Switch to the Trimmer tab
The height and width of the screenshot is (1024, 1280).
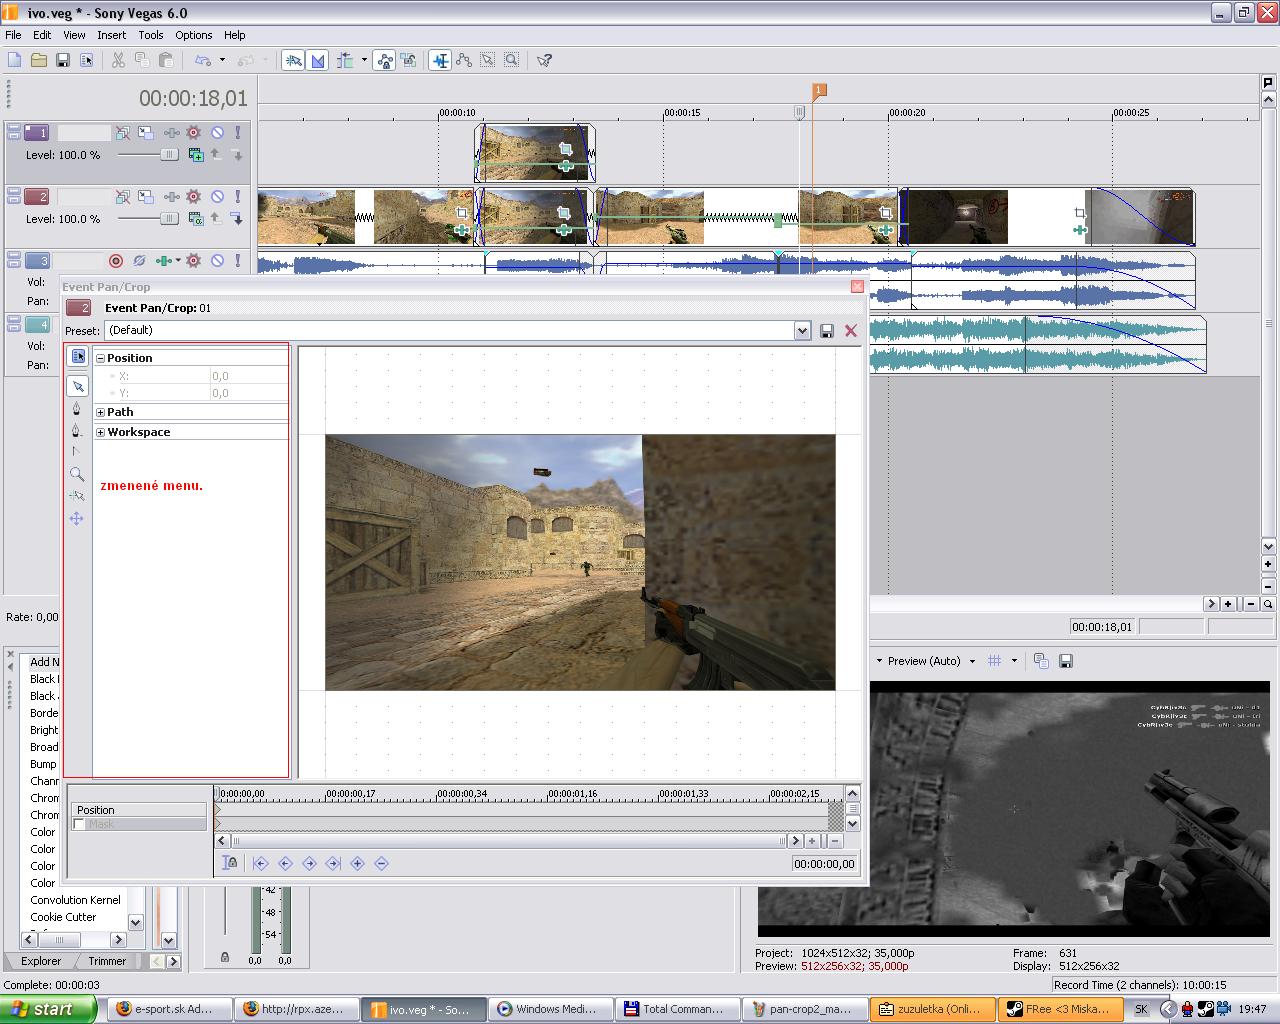[107, 961]
